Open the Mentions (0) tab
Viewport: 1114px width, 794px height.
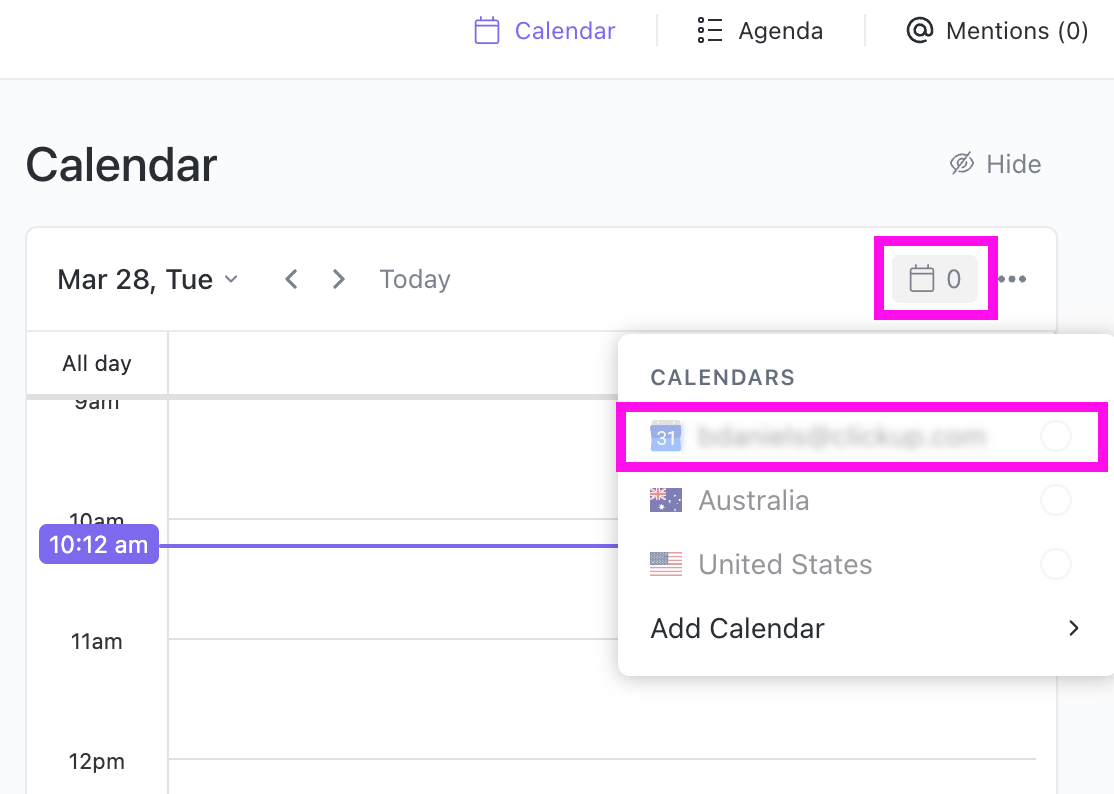coord(1016,31)
